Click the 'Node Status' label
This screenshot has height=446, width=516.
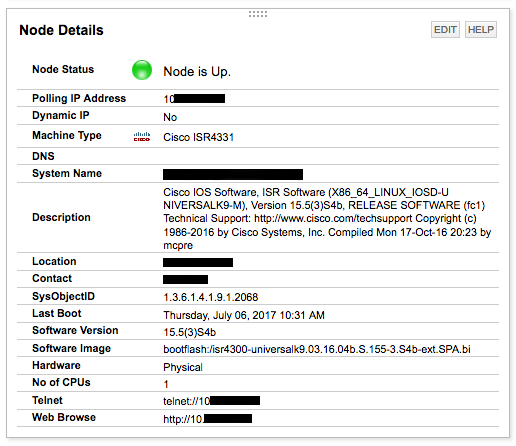63,69
